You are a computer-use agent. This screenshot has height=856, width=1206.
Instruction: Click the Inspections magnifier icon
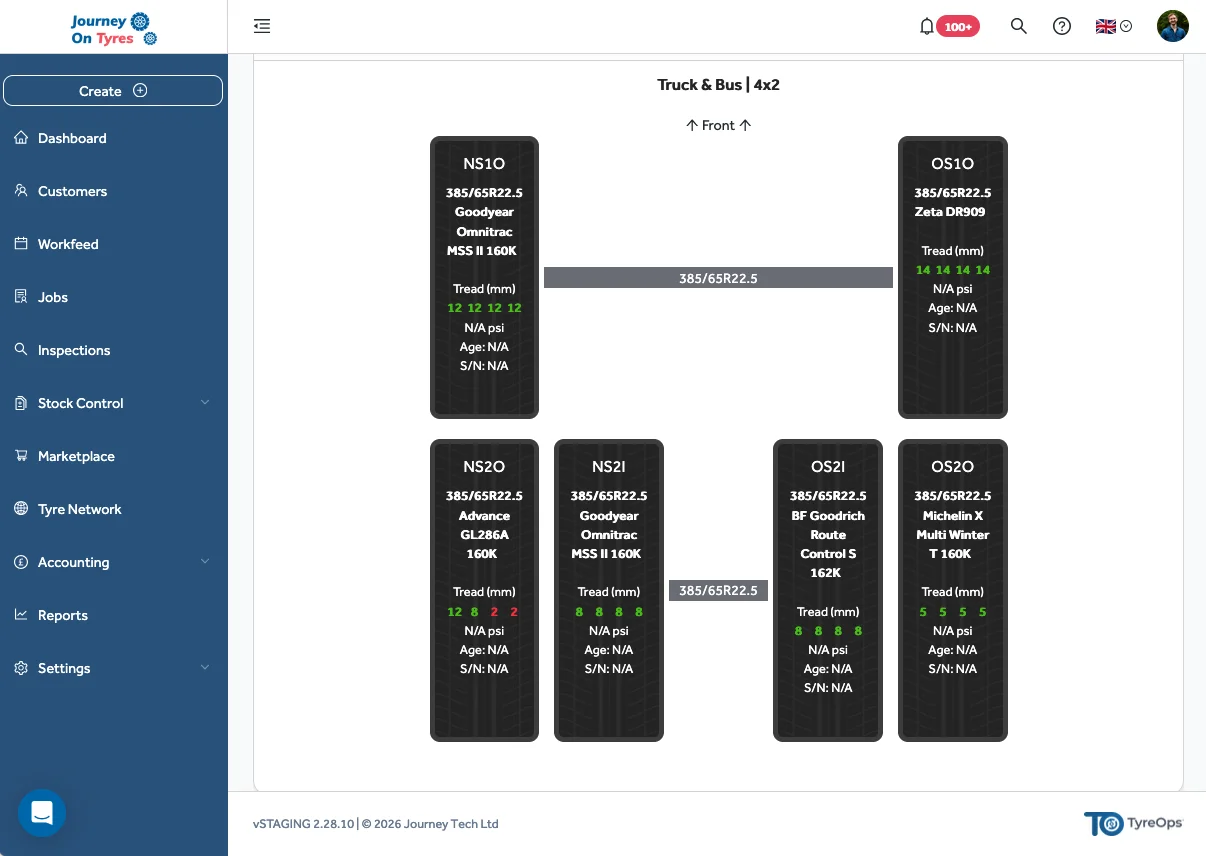point(21,350)
